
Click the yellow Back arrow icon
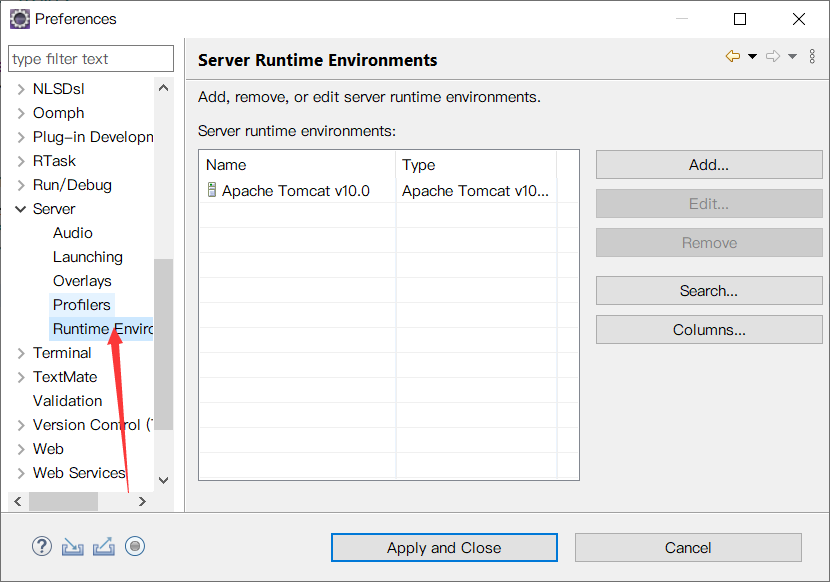[733, 57]
